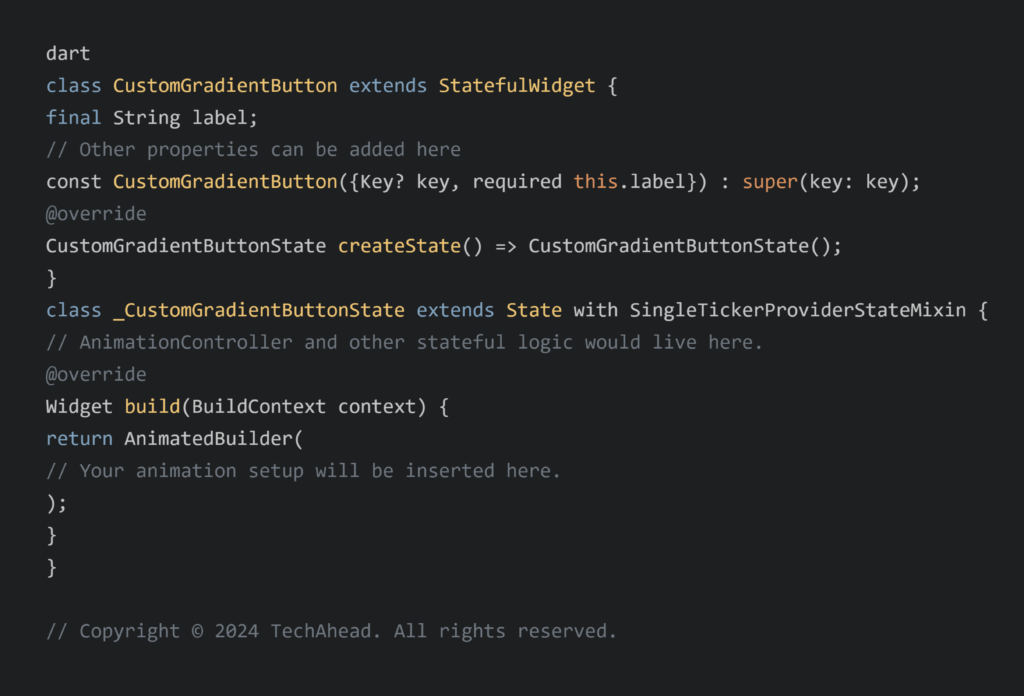The image size is (1024, 696).
Task: Click the StatefulWidget class name
Action: point(517,86)
